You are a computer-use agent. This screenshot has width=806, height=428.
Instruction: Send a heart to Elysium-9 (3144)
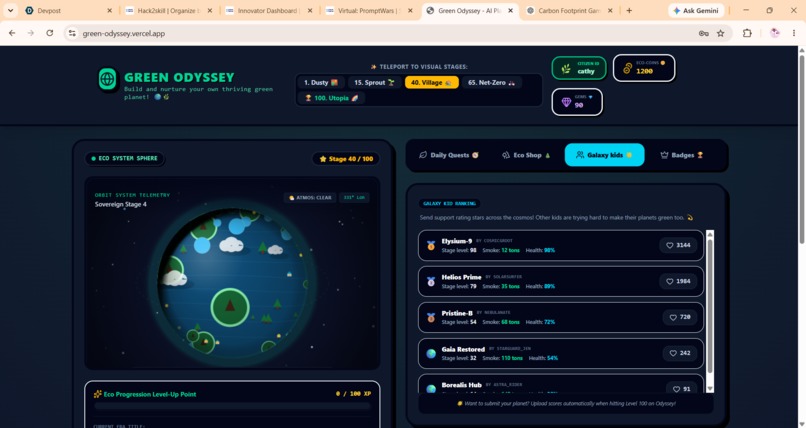pos(678,245)
